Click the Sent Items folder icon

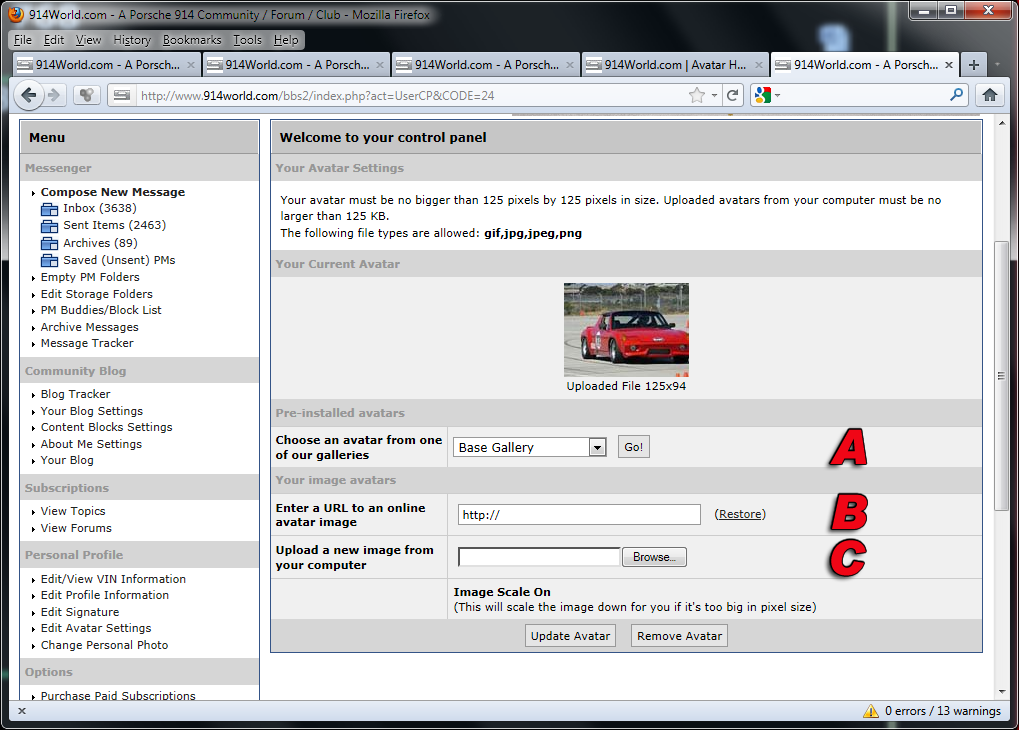tap(49, 226)
